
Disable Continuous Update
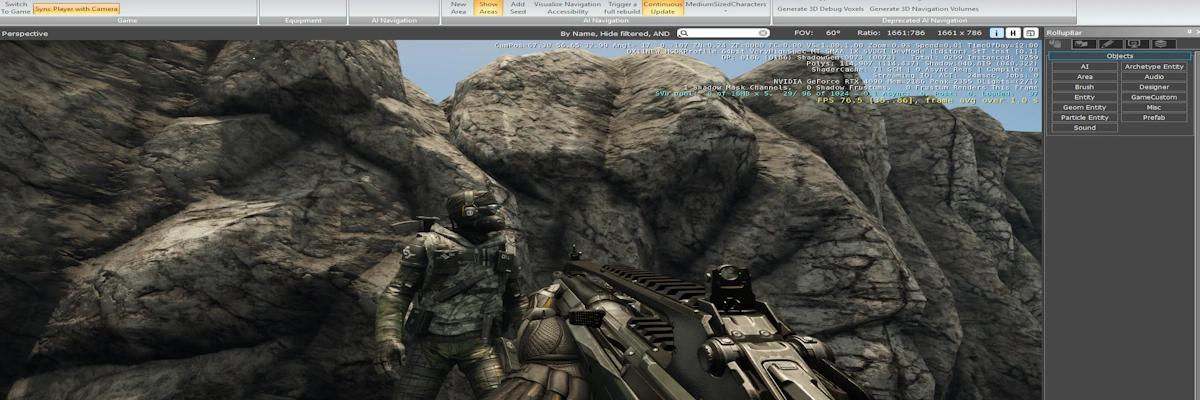(663, 8)
